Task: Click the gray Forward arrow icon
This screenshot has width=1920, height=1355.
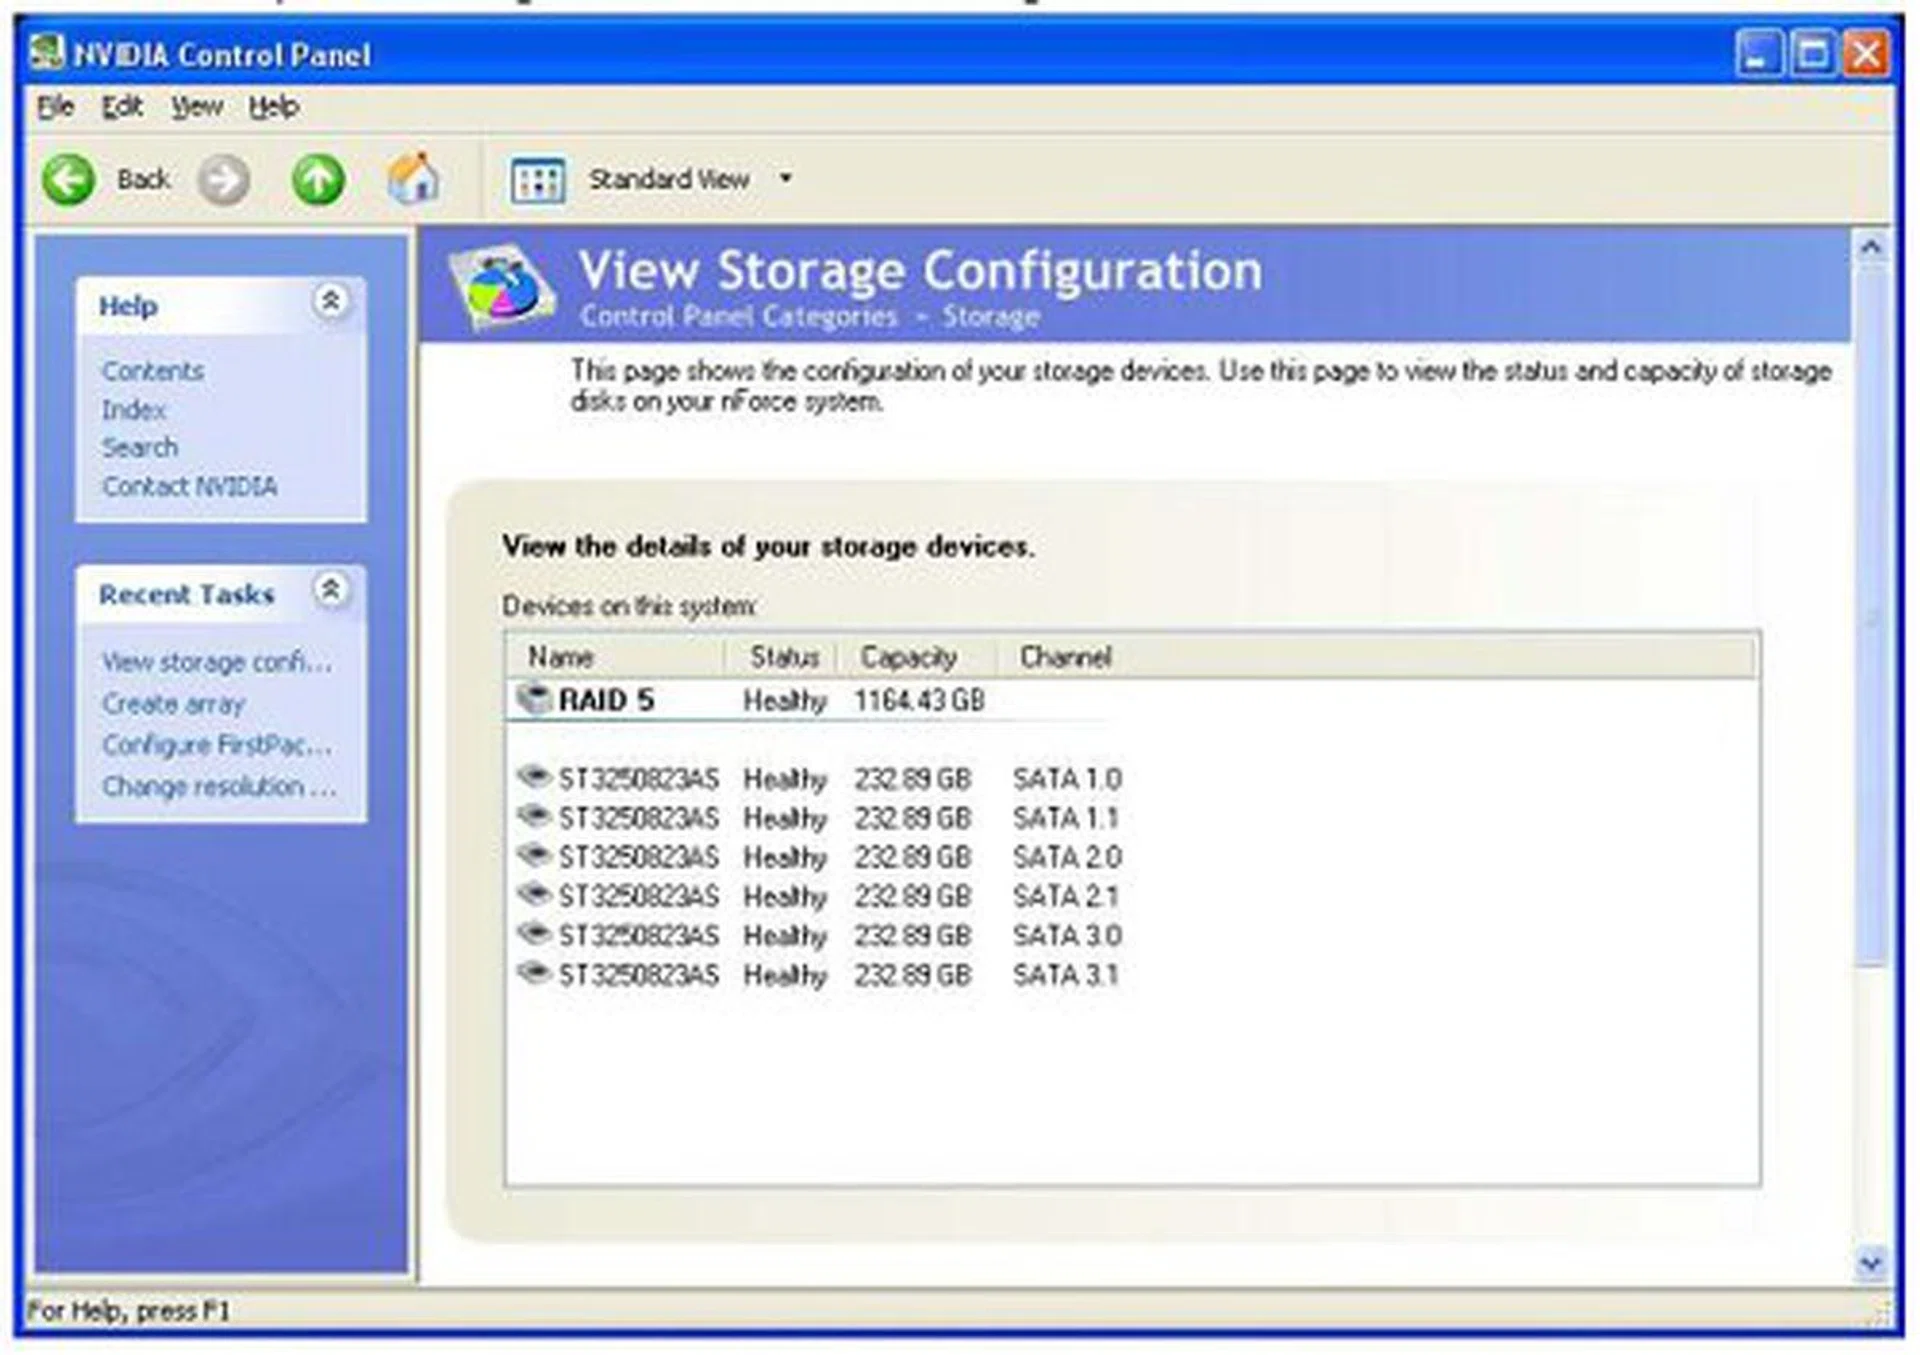Action: 223,181
